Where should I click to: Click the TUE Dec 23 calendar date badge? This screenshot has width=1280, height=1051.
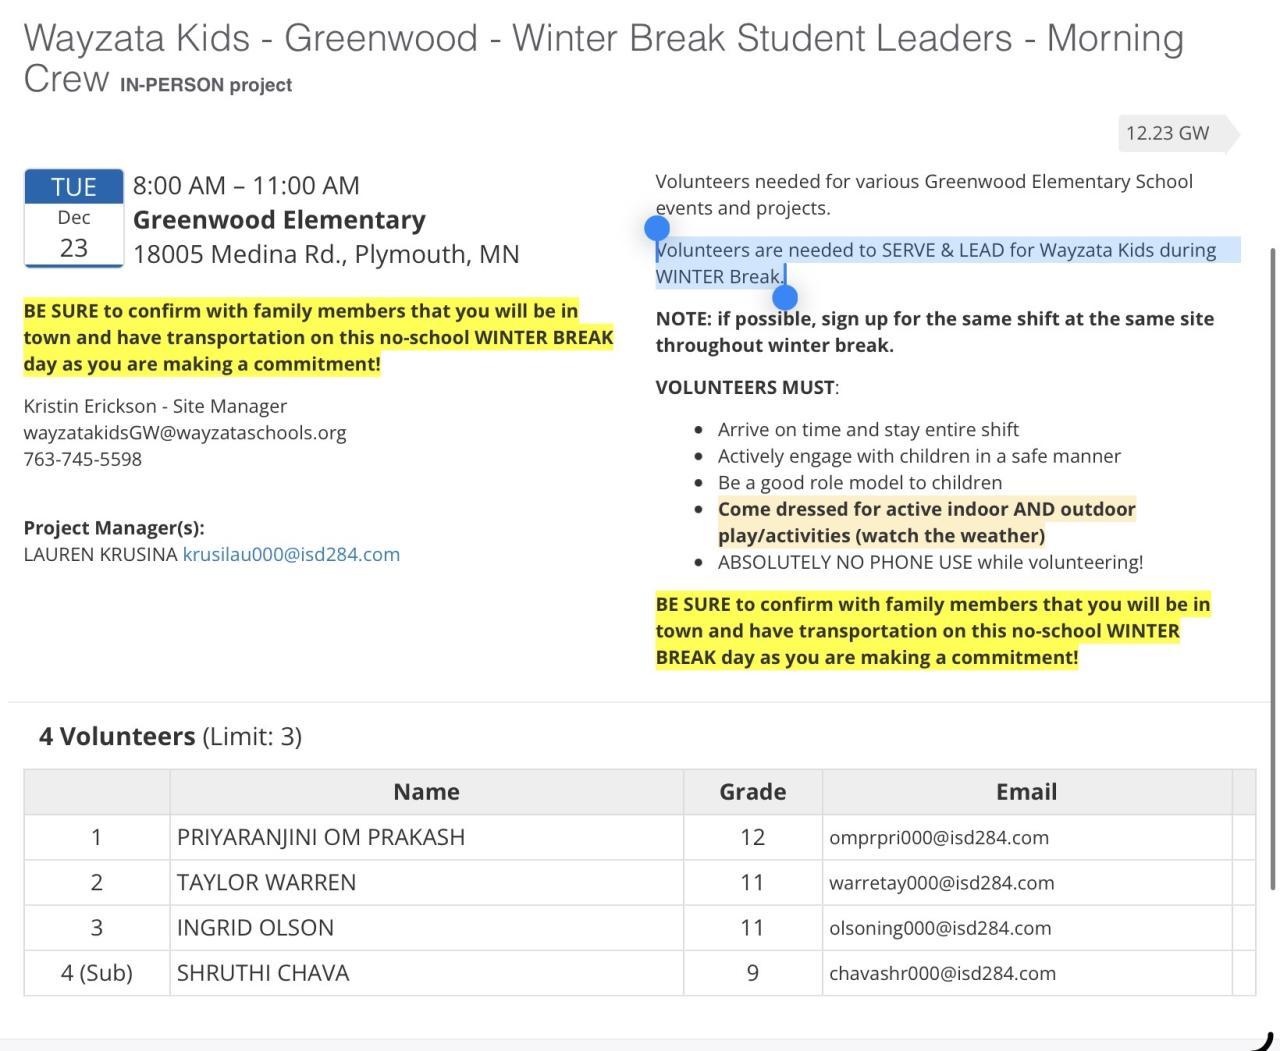pyautogui.click(x=74, y=218)
